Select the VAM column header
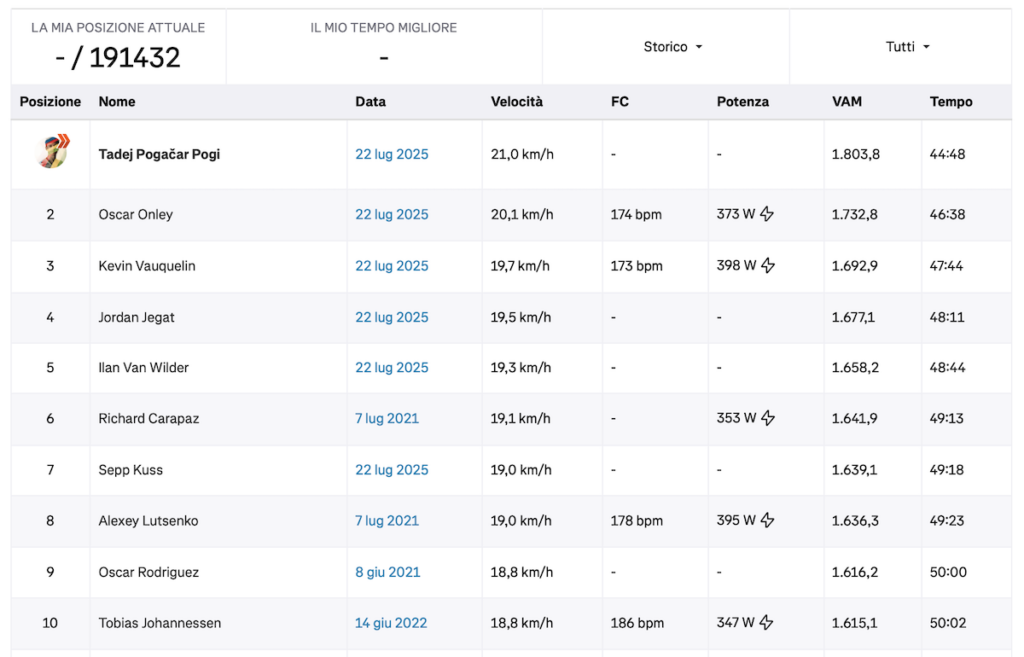This screenshot has width=1024, height=657. tap(846, 102)
